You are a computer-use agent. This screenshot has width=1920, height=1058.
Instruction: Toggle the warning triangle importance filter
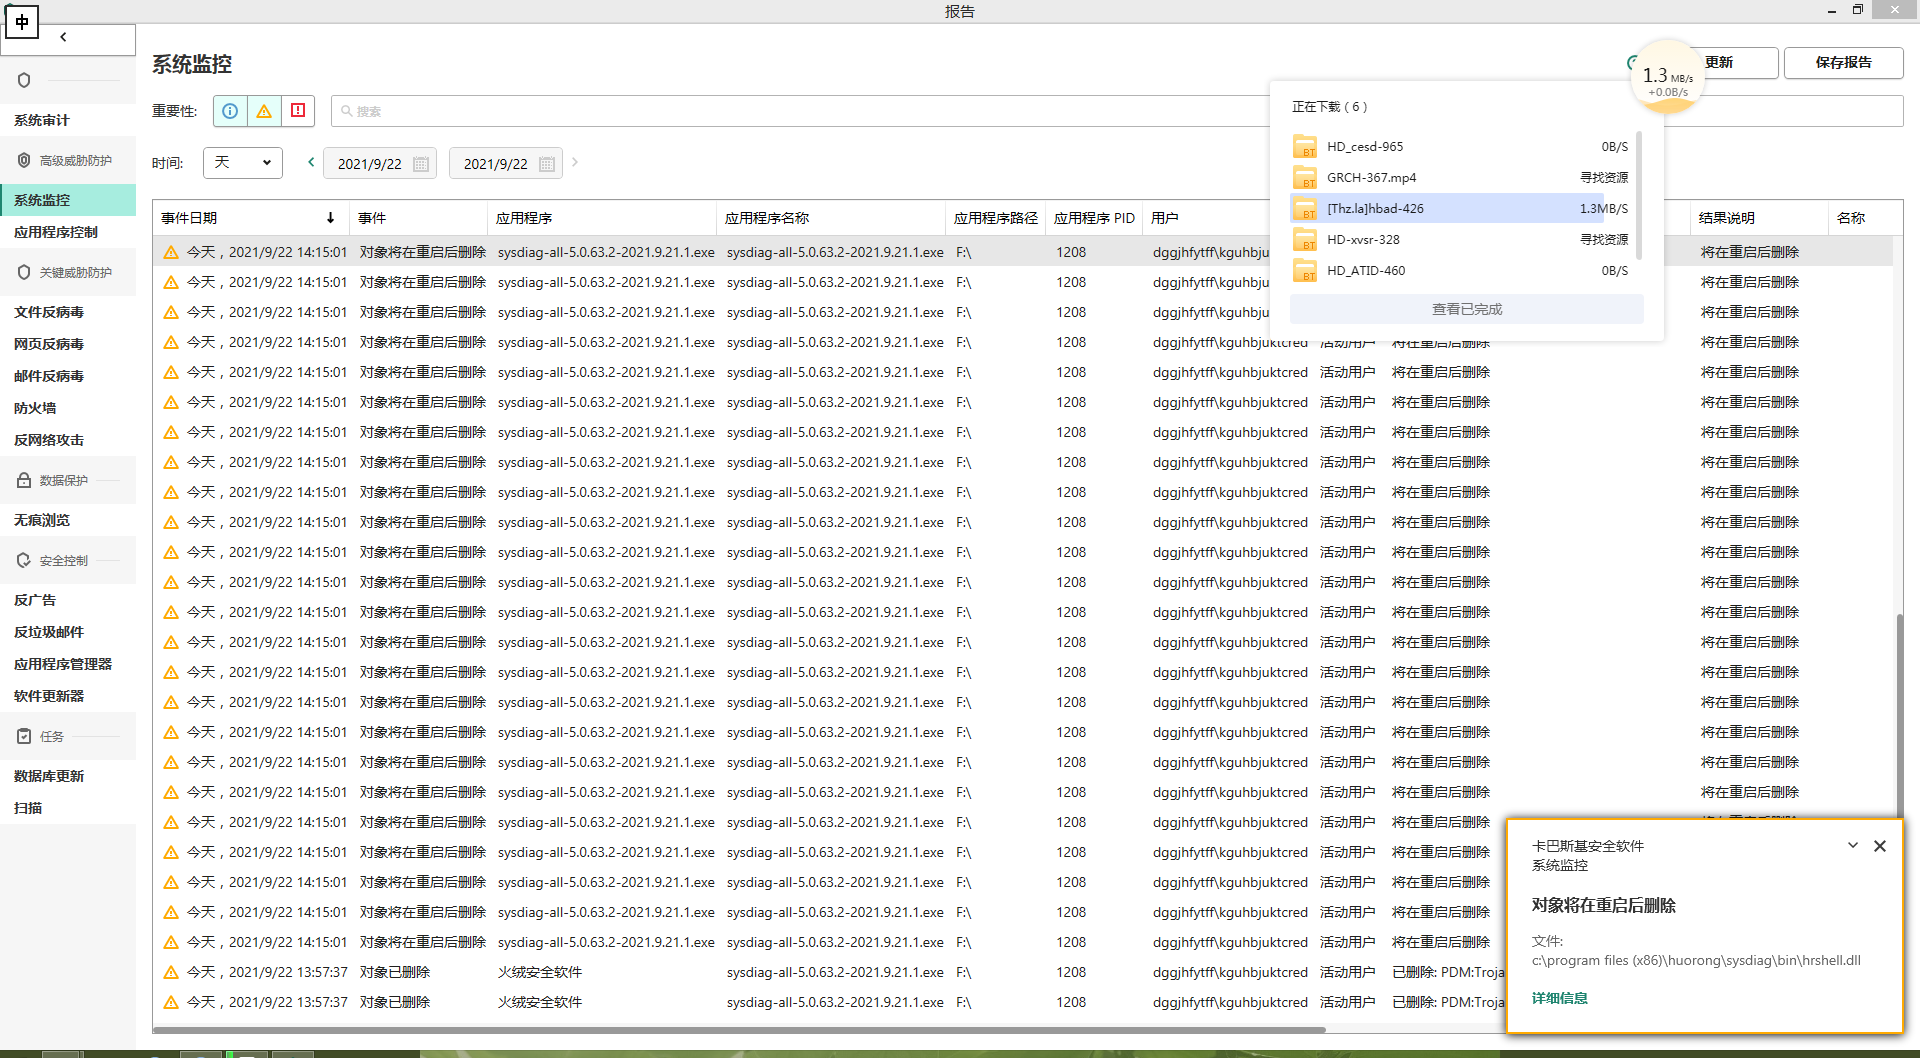pos(264,111)
